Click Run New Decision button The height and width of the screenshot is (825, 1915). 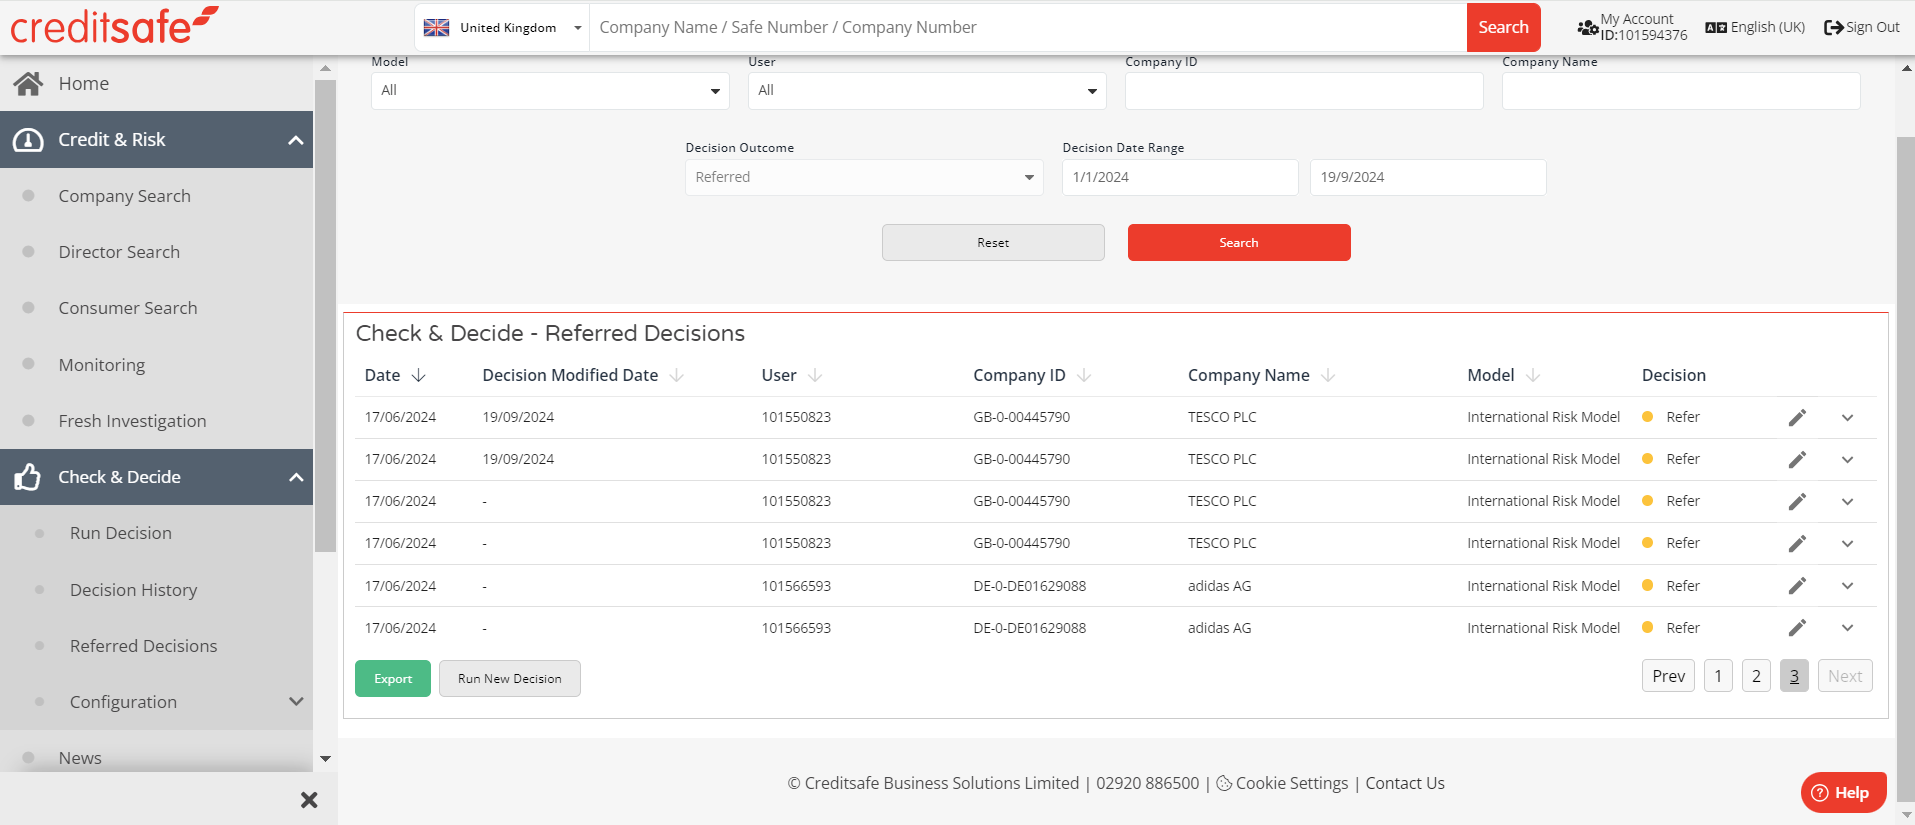(510, 679)
